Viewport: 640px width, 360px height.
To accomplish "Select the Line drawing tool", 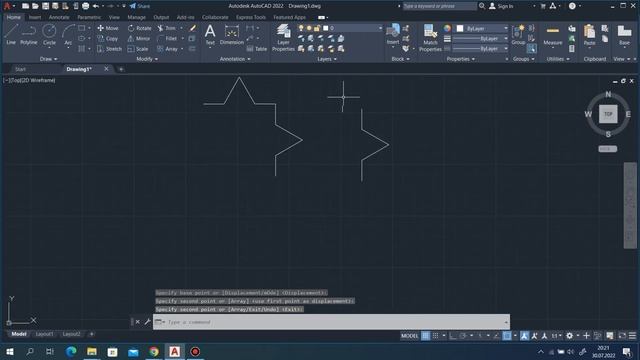I will (11, 34).
